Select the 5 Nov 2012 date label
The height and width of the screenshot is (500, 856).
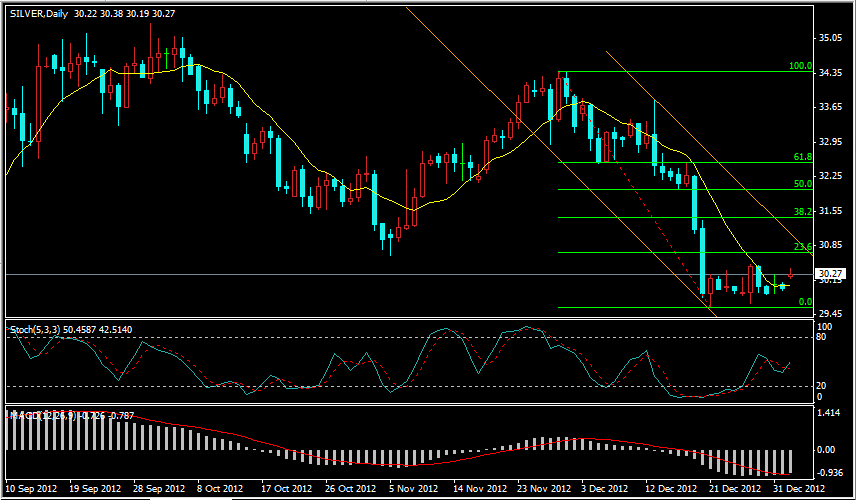click(414, 489)
